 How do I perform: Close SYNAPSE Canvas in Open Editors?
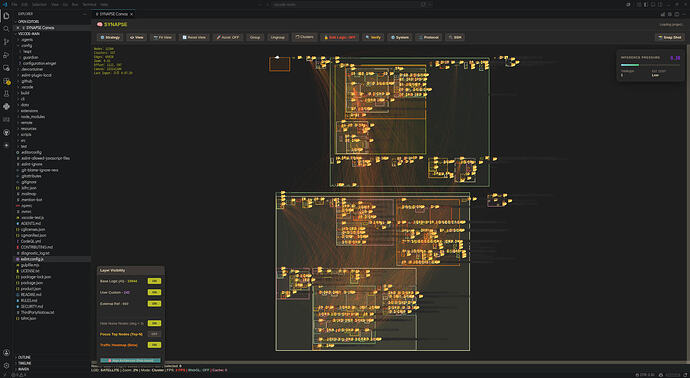[18, 27]
